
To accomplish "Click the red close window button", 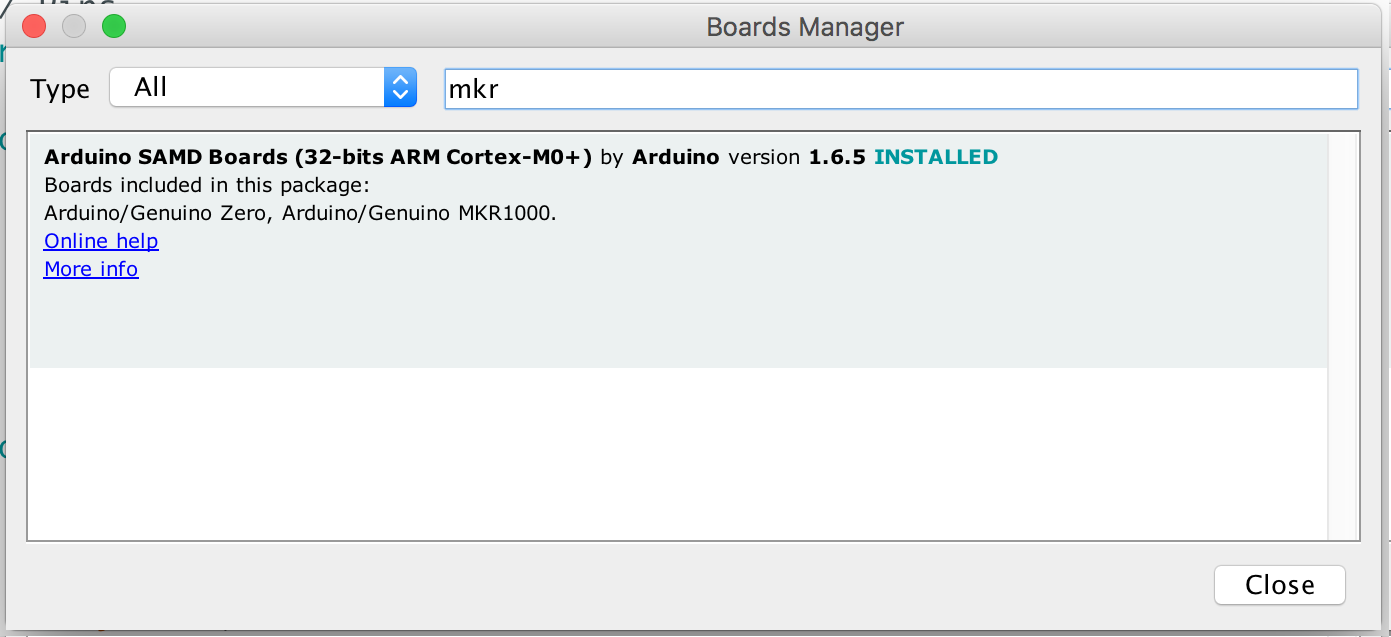I will [33, 26].
